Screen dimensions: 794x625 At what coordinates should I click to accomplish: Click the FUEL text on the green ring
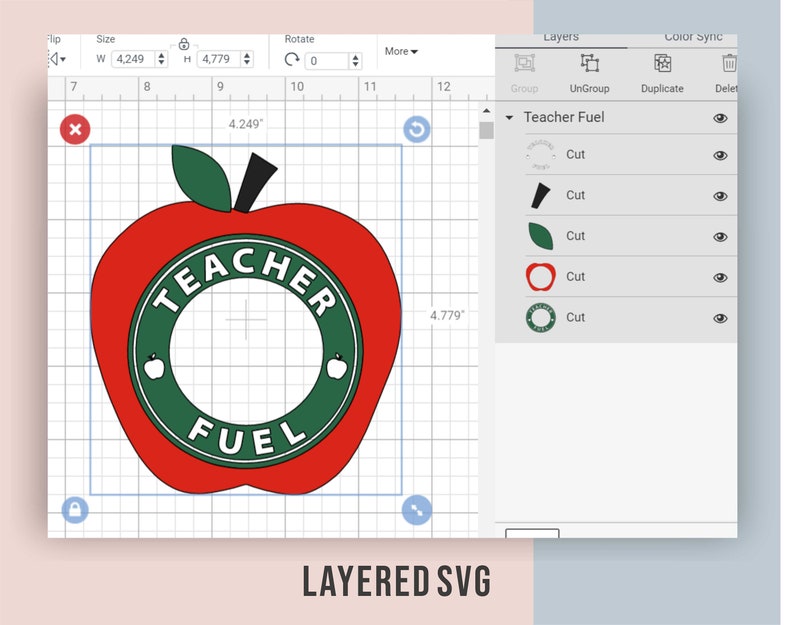pos(247,436)
